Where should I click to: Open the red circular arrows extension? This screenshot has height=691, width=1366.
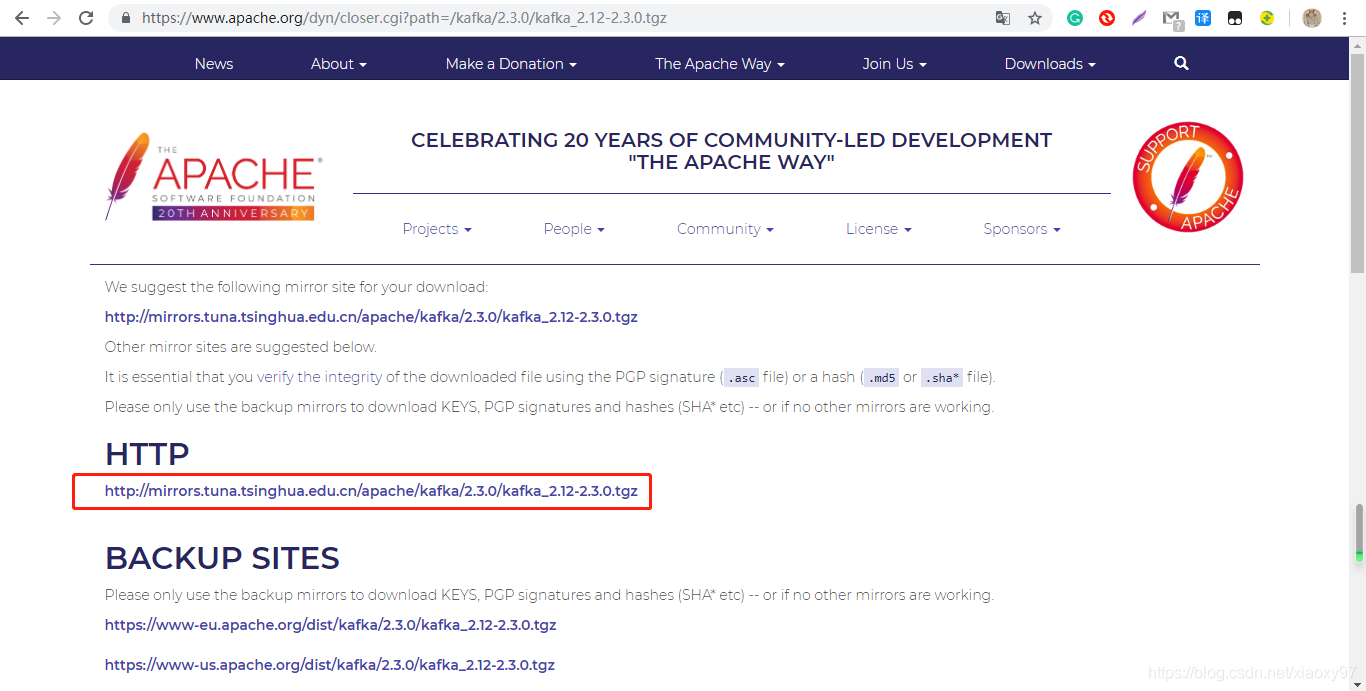pyautogui.click(x=1107, y=18)
